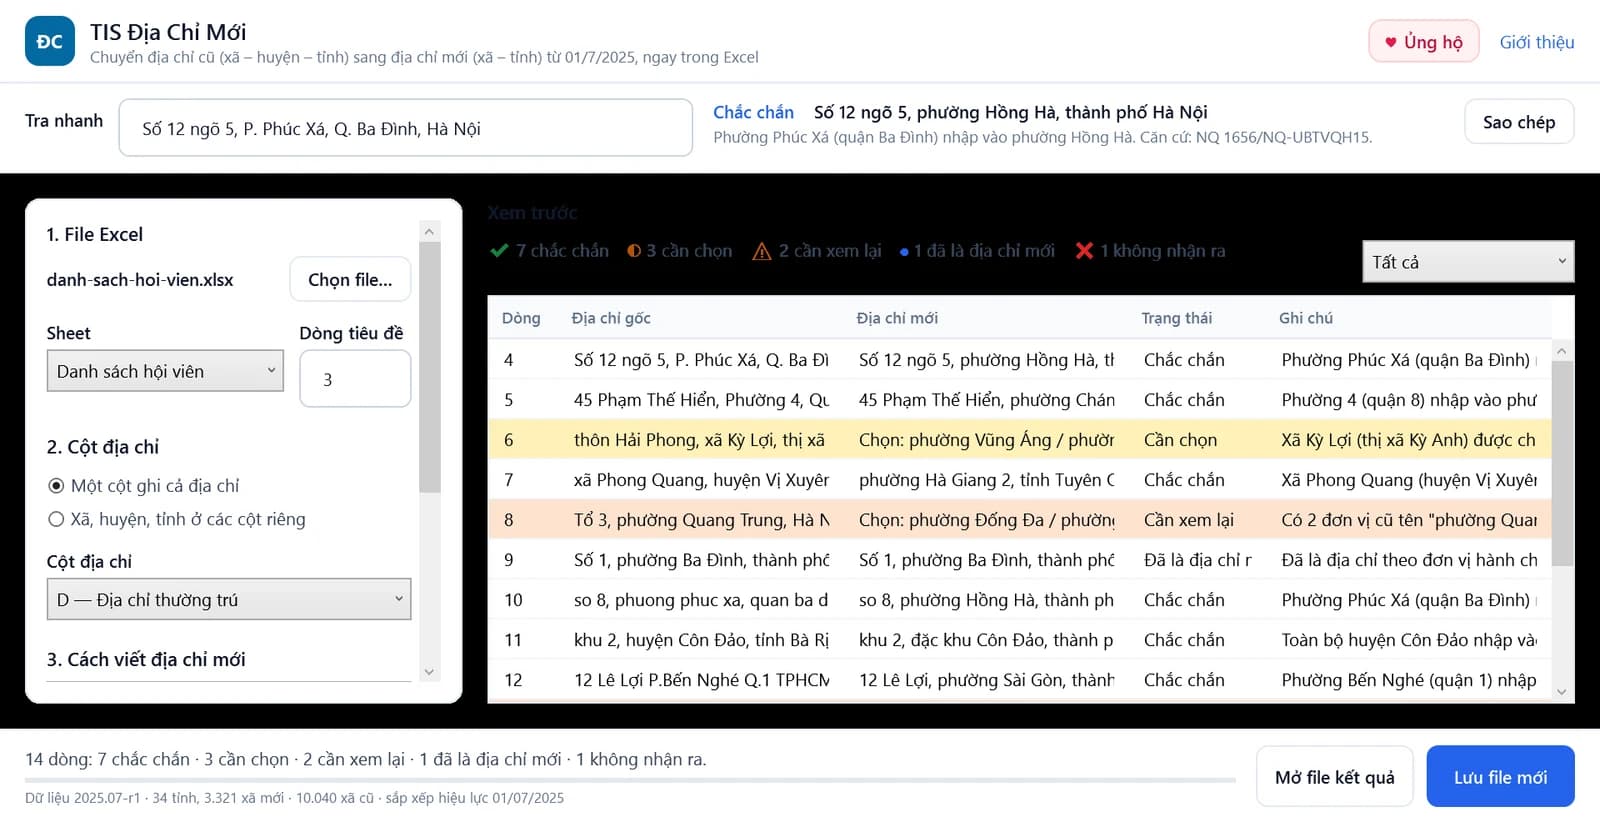Click the progress bar at the bottom

click(630, 780)
